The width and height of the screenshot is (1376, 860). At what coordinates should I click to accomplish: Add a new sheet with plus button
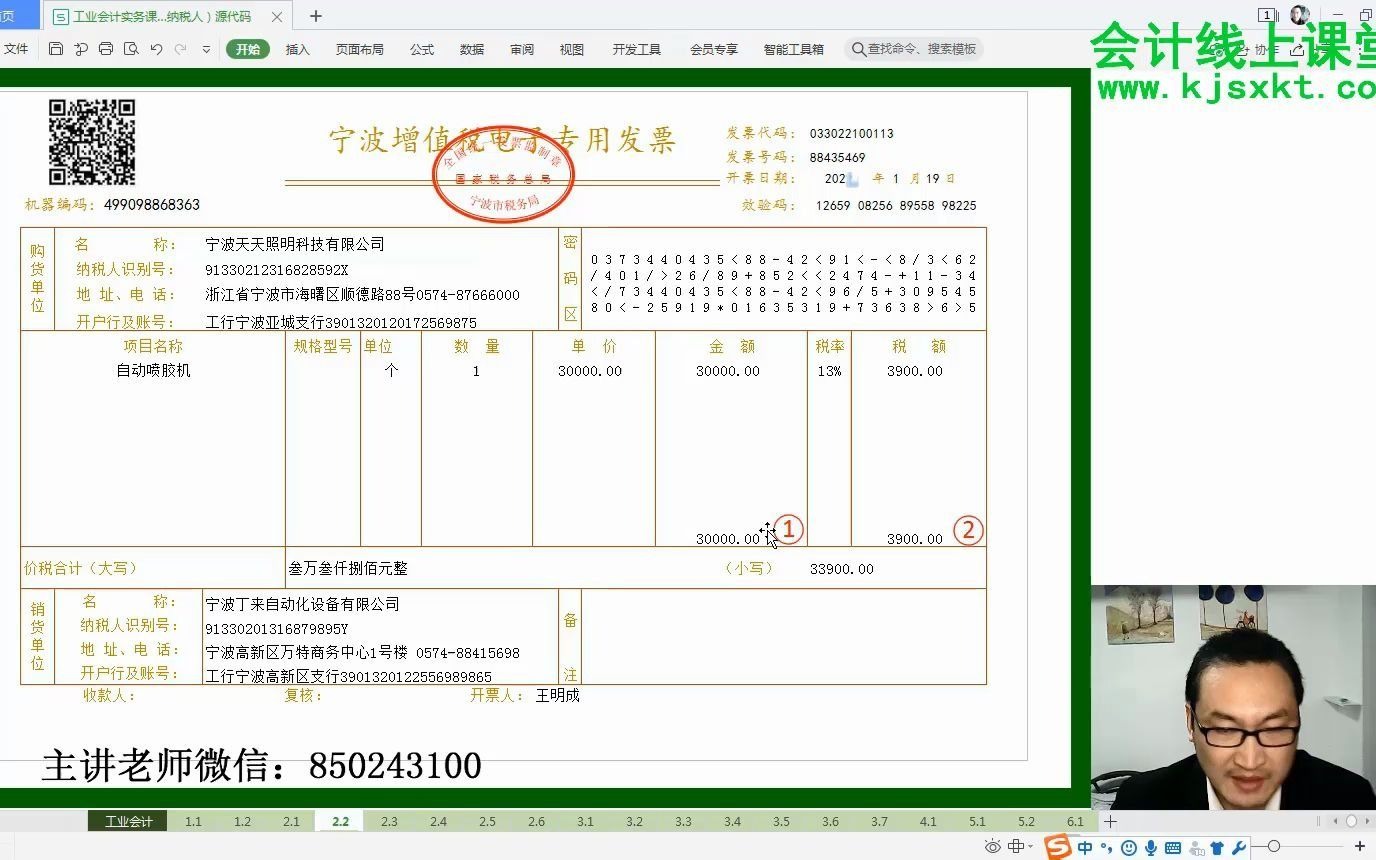1110,821
